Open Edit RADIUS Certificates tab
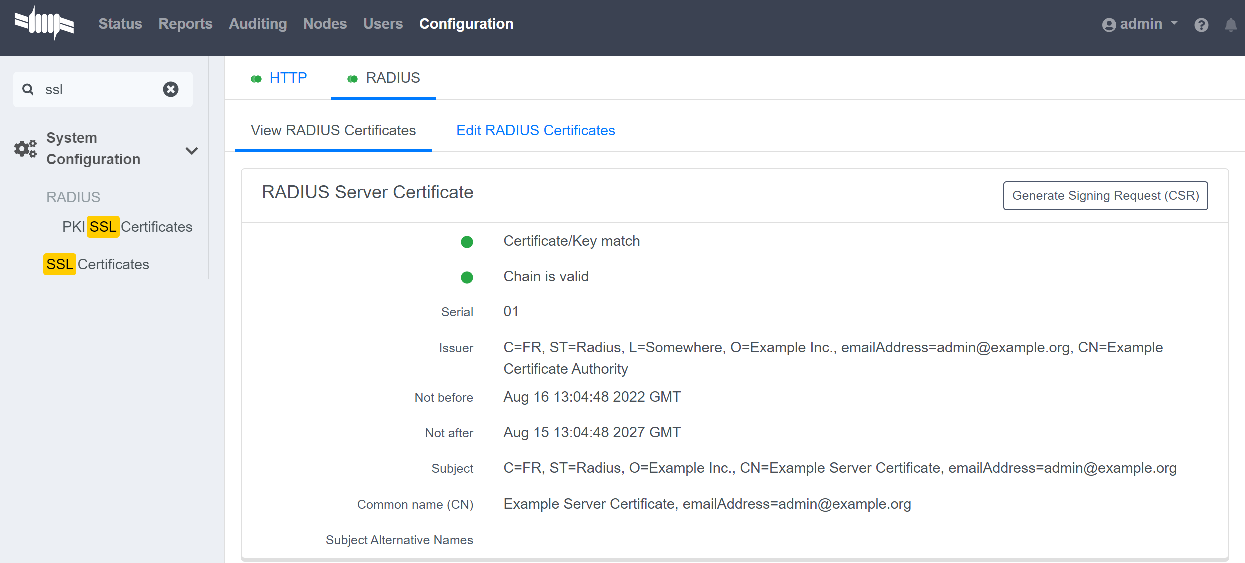Screen dimensions: 1245x563 point(535,130)
